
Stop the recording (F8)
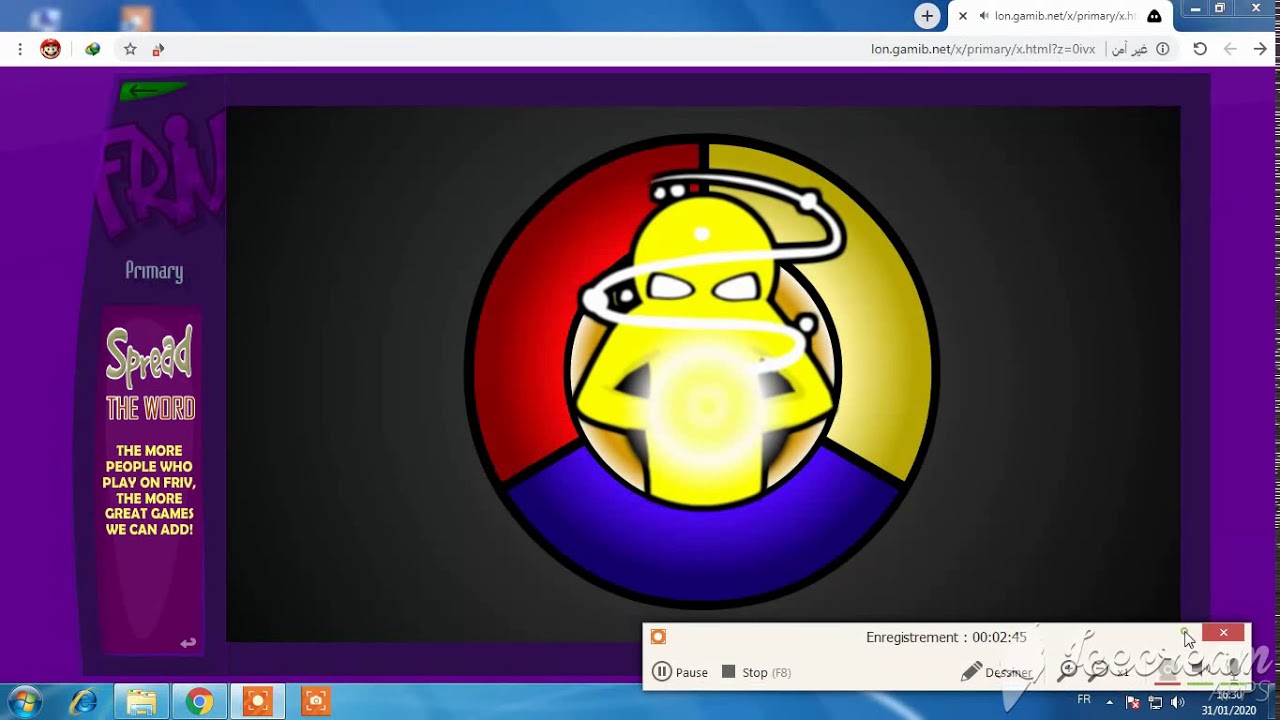(756, 672)
